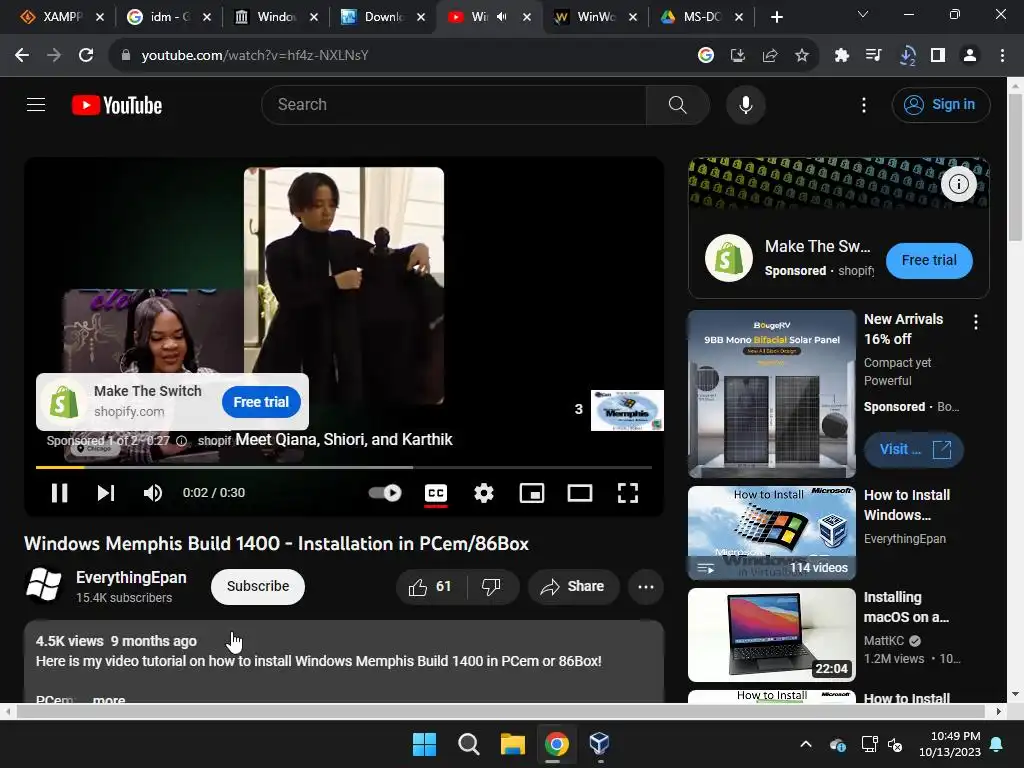Switch to the WinWorld tab

pyautogui.click(x=593, y=17)
